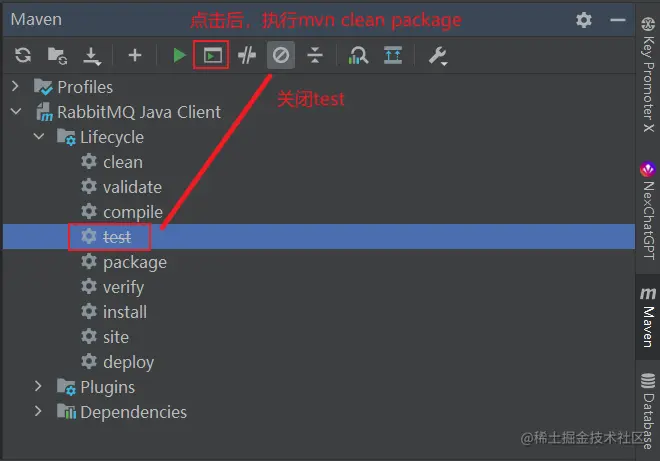The width and height of the screenshot is (660, 461).
Task: Hide the Maven tool window
Action: (617, 20)
